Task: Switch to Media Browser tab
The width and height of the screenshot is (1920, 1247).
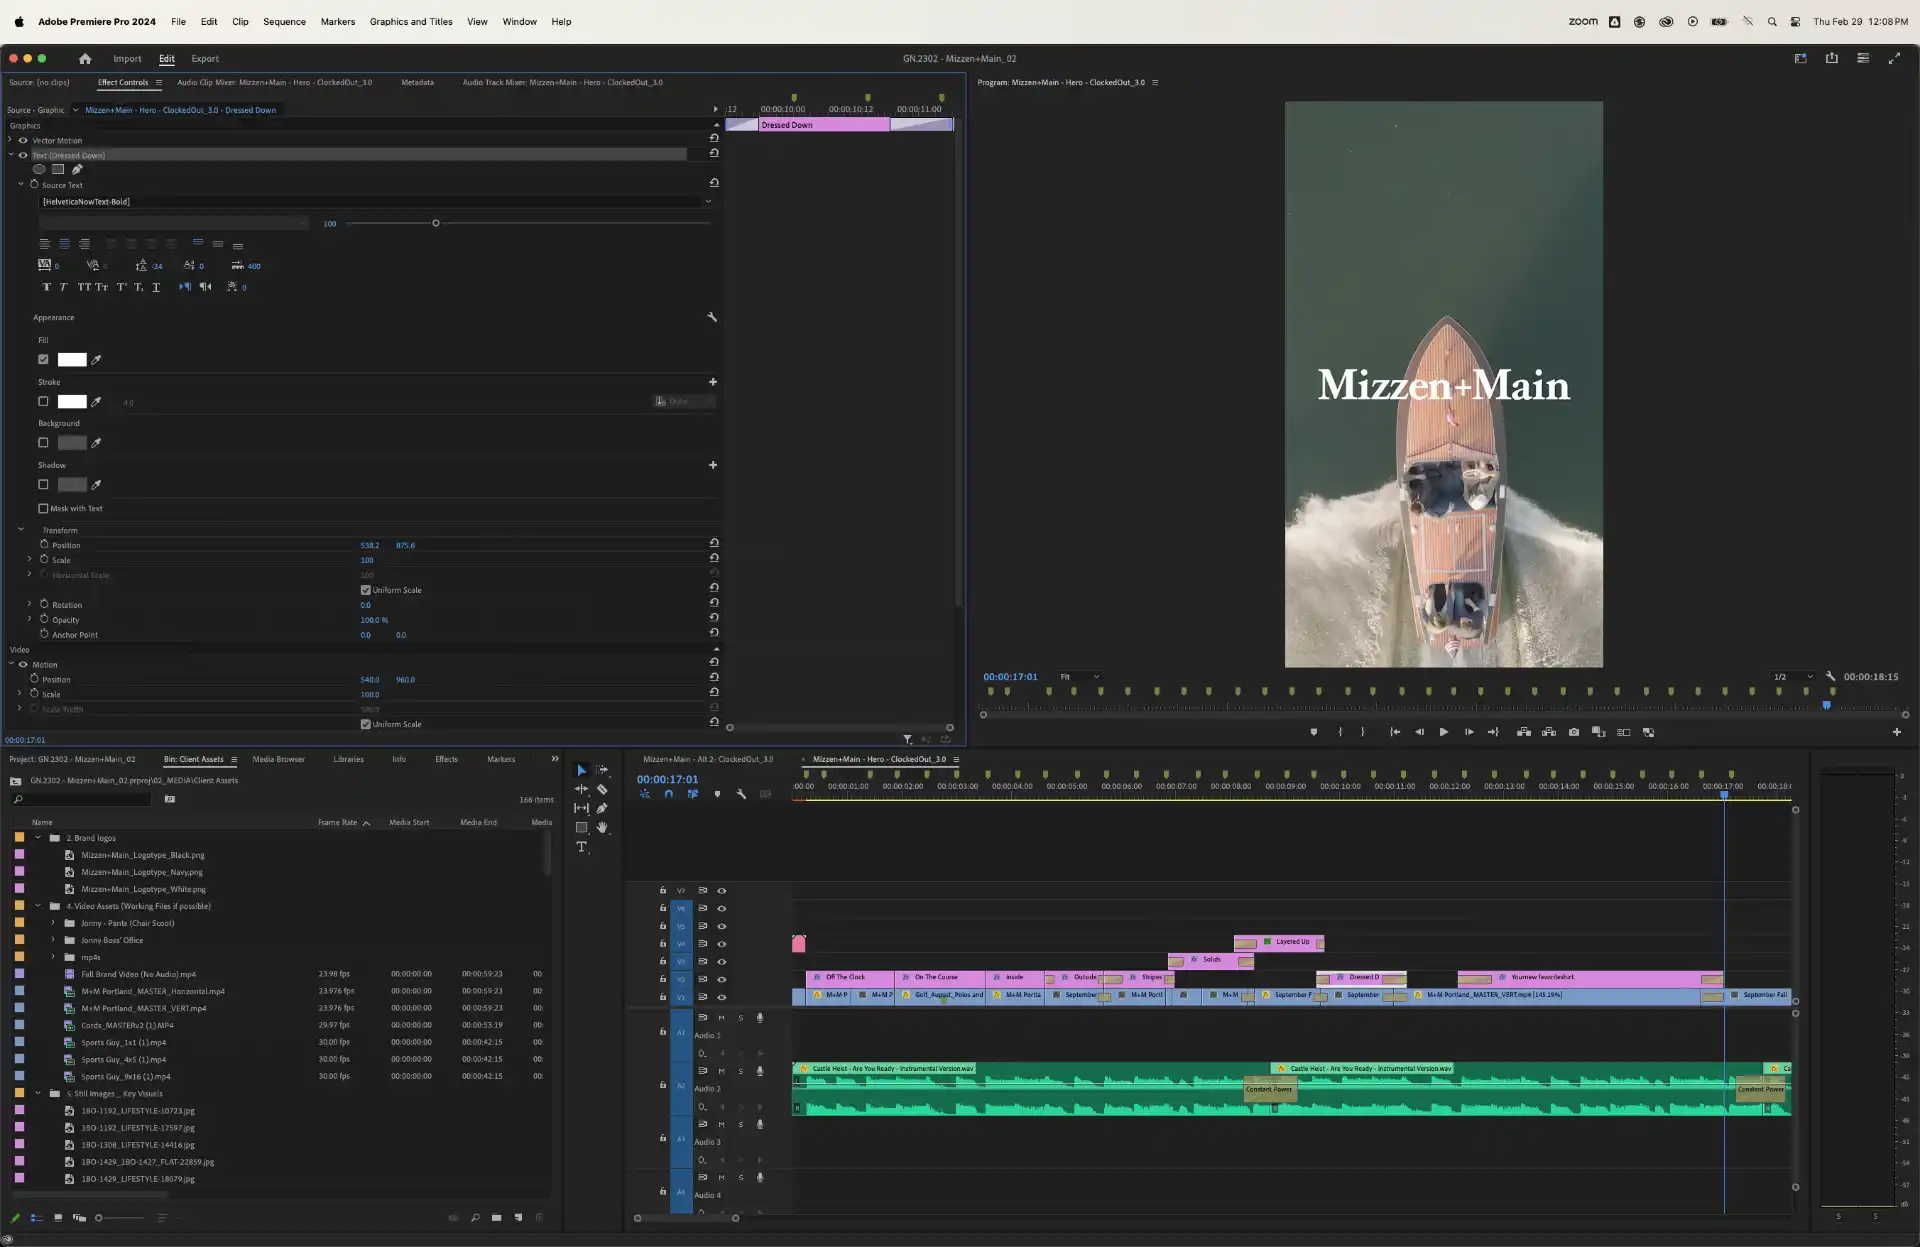Action: [278, 759]
